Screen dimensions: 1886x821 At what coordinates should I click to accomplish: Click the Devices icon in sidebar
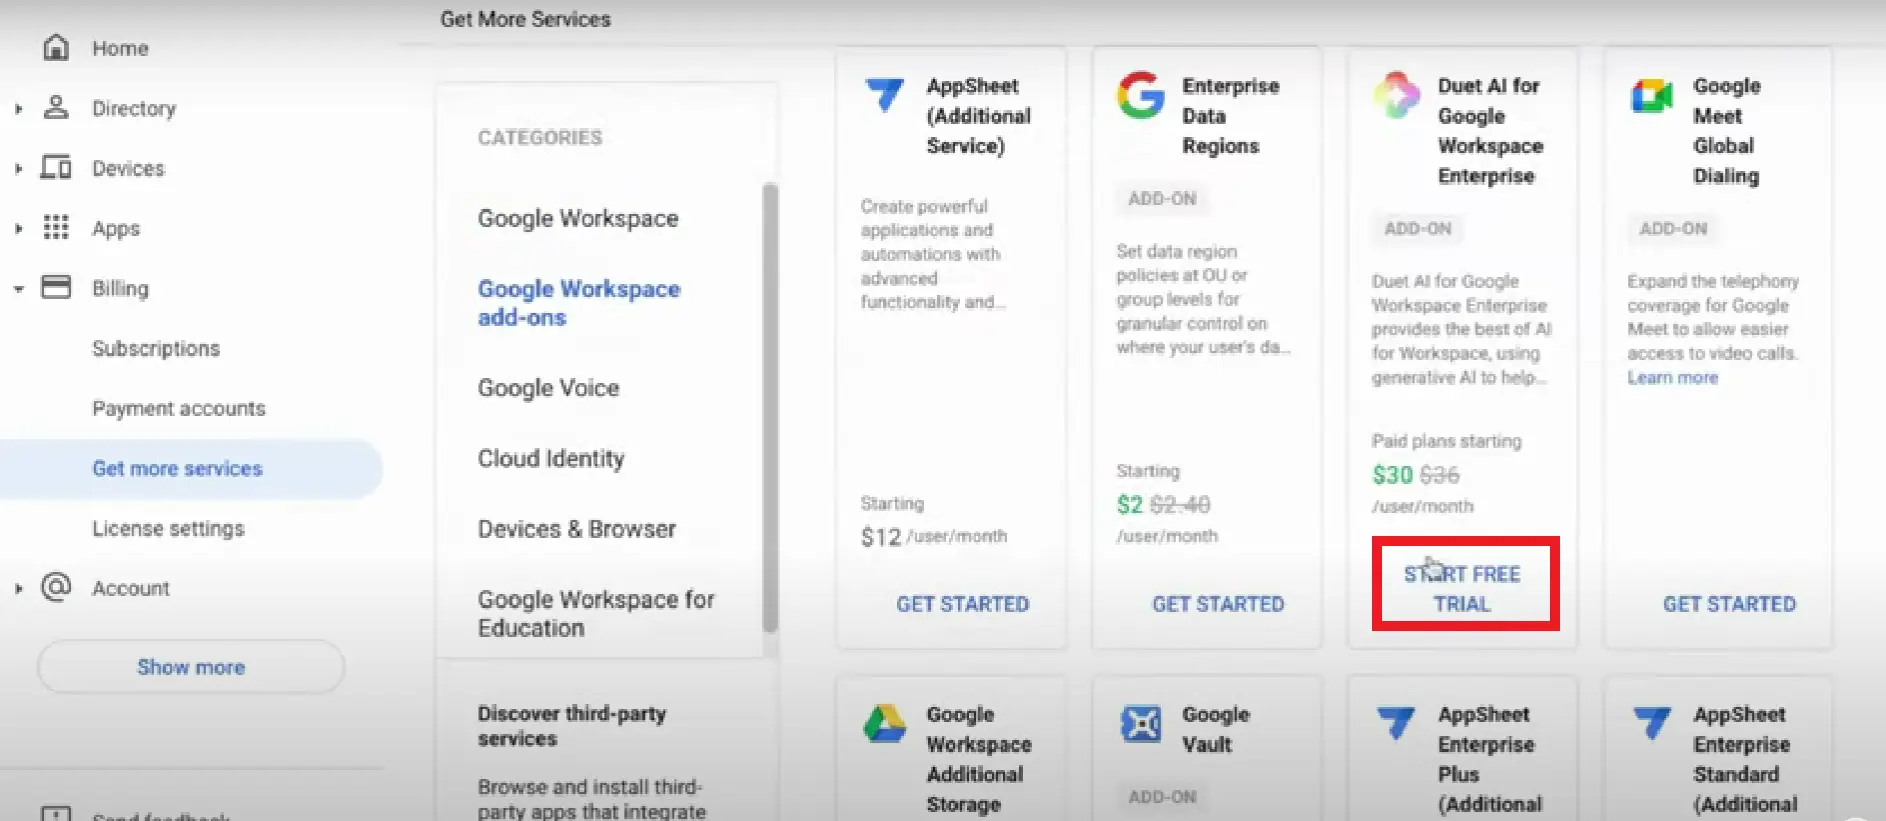tap(56, 167)
